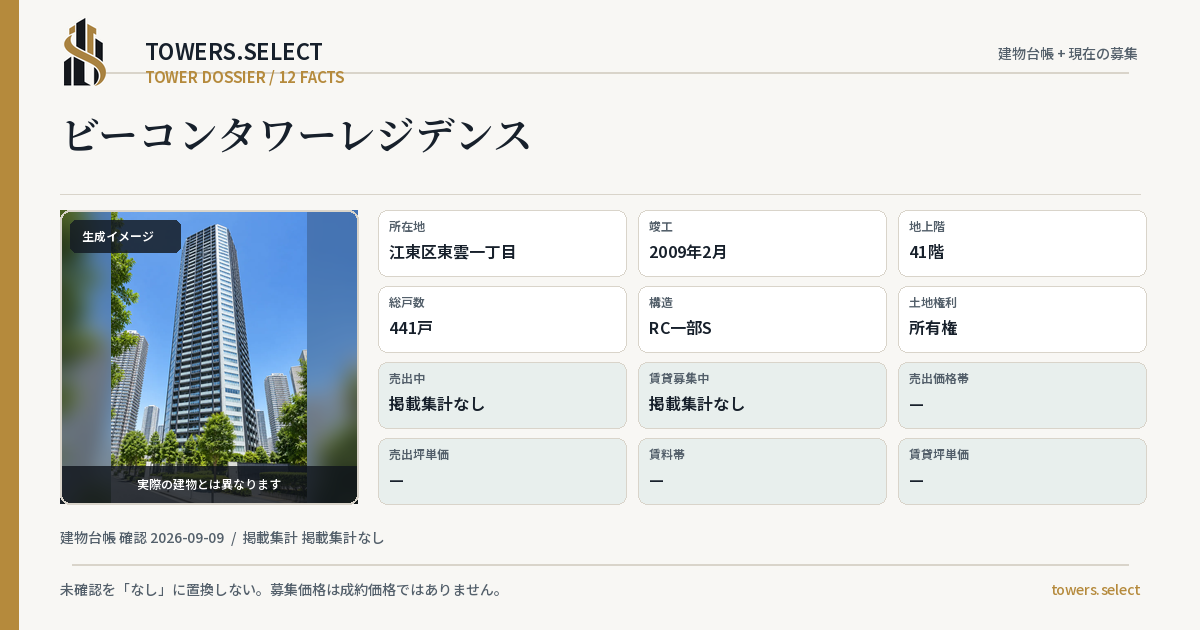Click the 賃貸坪単価 card
This screenshot has height=630, width=1200.
(x=1022, y=471)
